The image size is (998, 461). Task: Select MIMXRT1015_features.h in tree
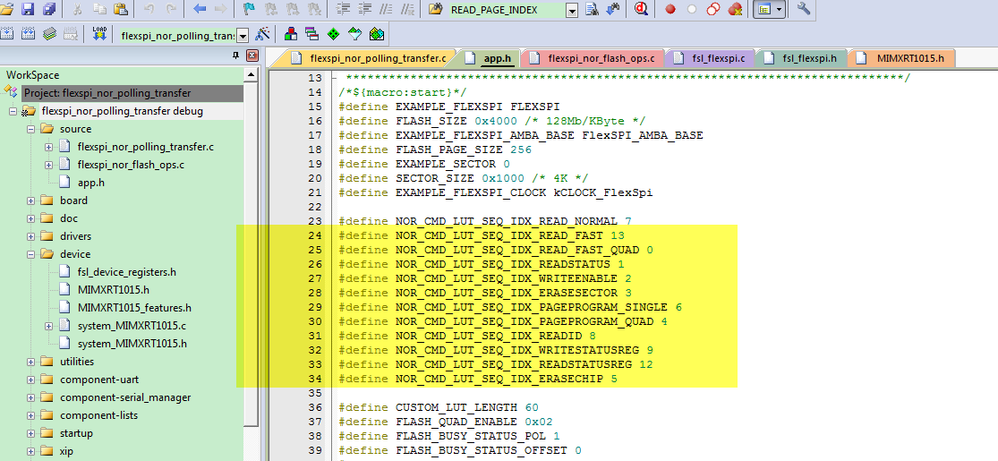click(134, 308)
